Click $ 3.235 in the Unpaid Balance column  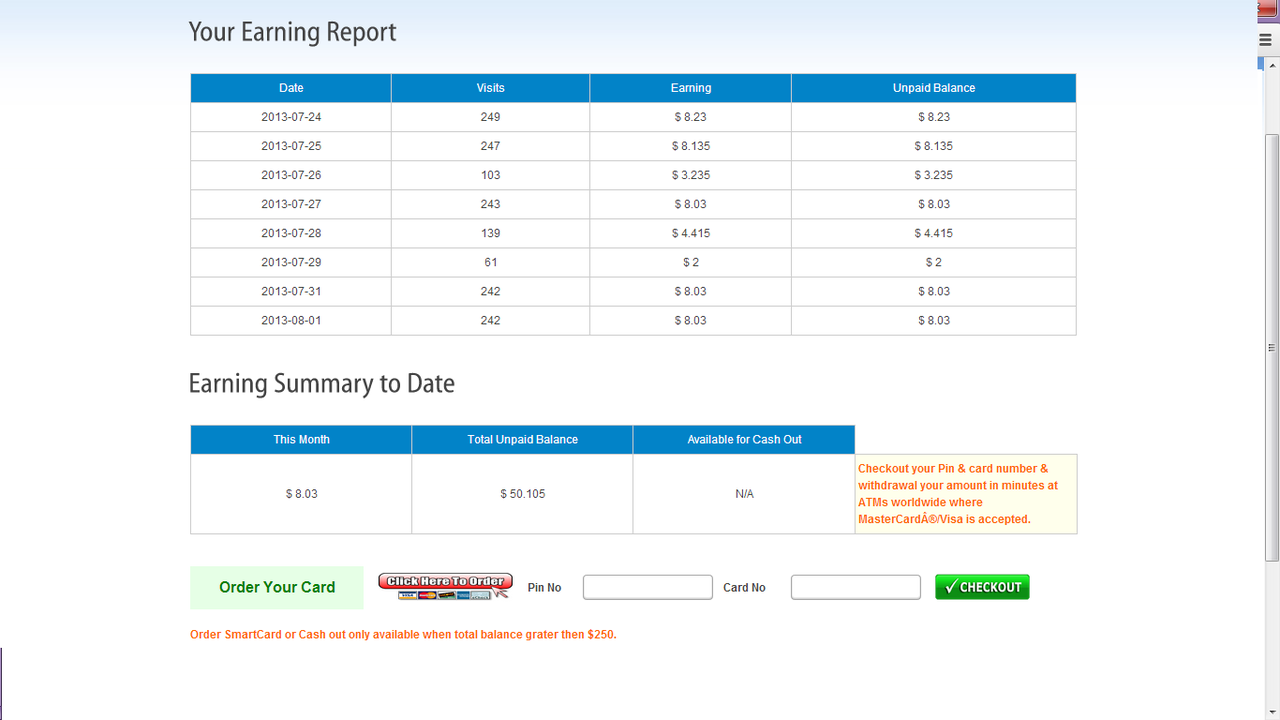934,175
